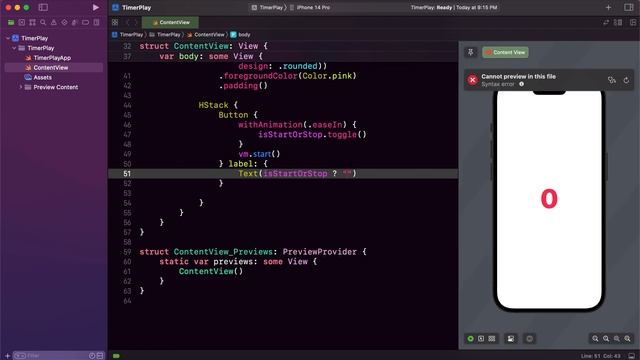Open the body symbol breadcrumb
The height and width of the screenshot is (360, 640).
coord(240,35)
